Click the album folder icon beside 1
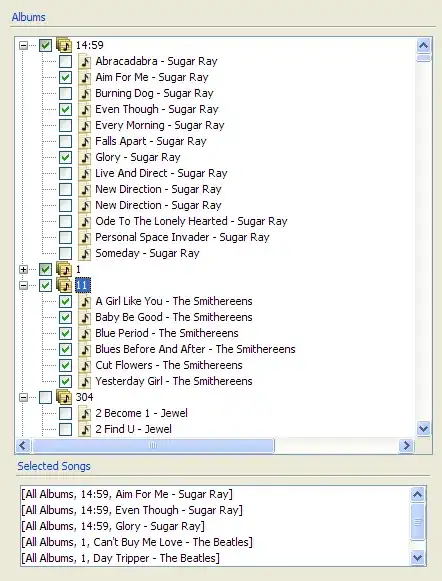 (64, 269)
